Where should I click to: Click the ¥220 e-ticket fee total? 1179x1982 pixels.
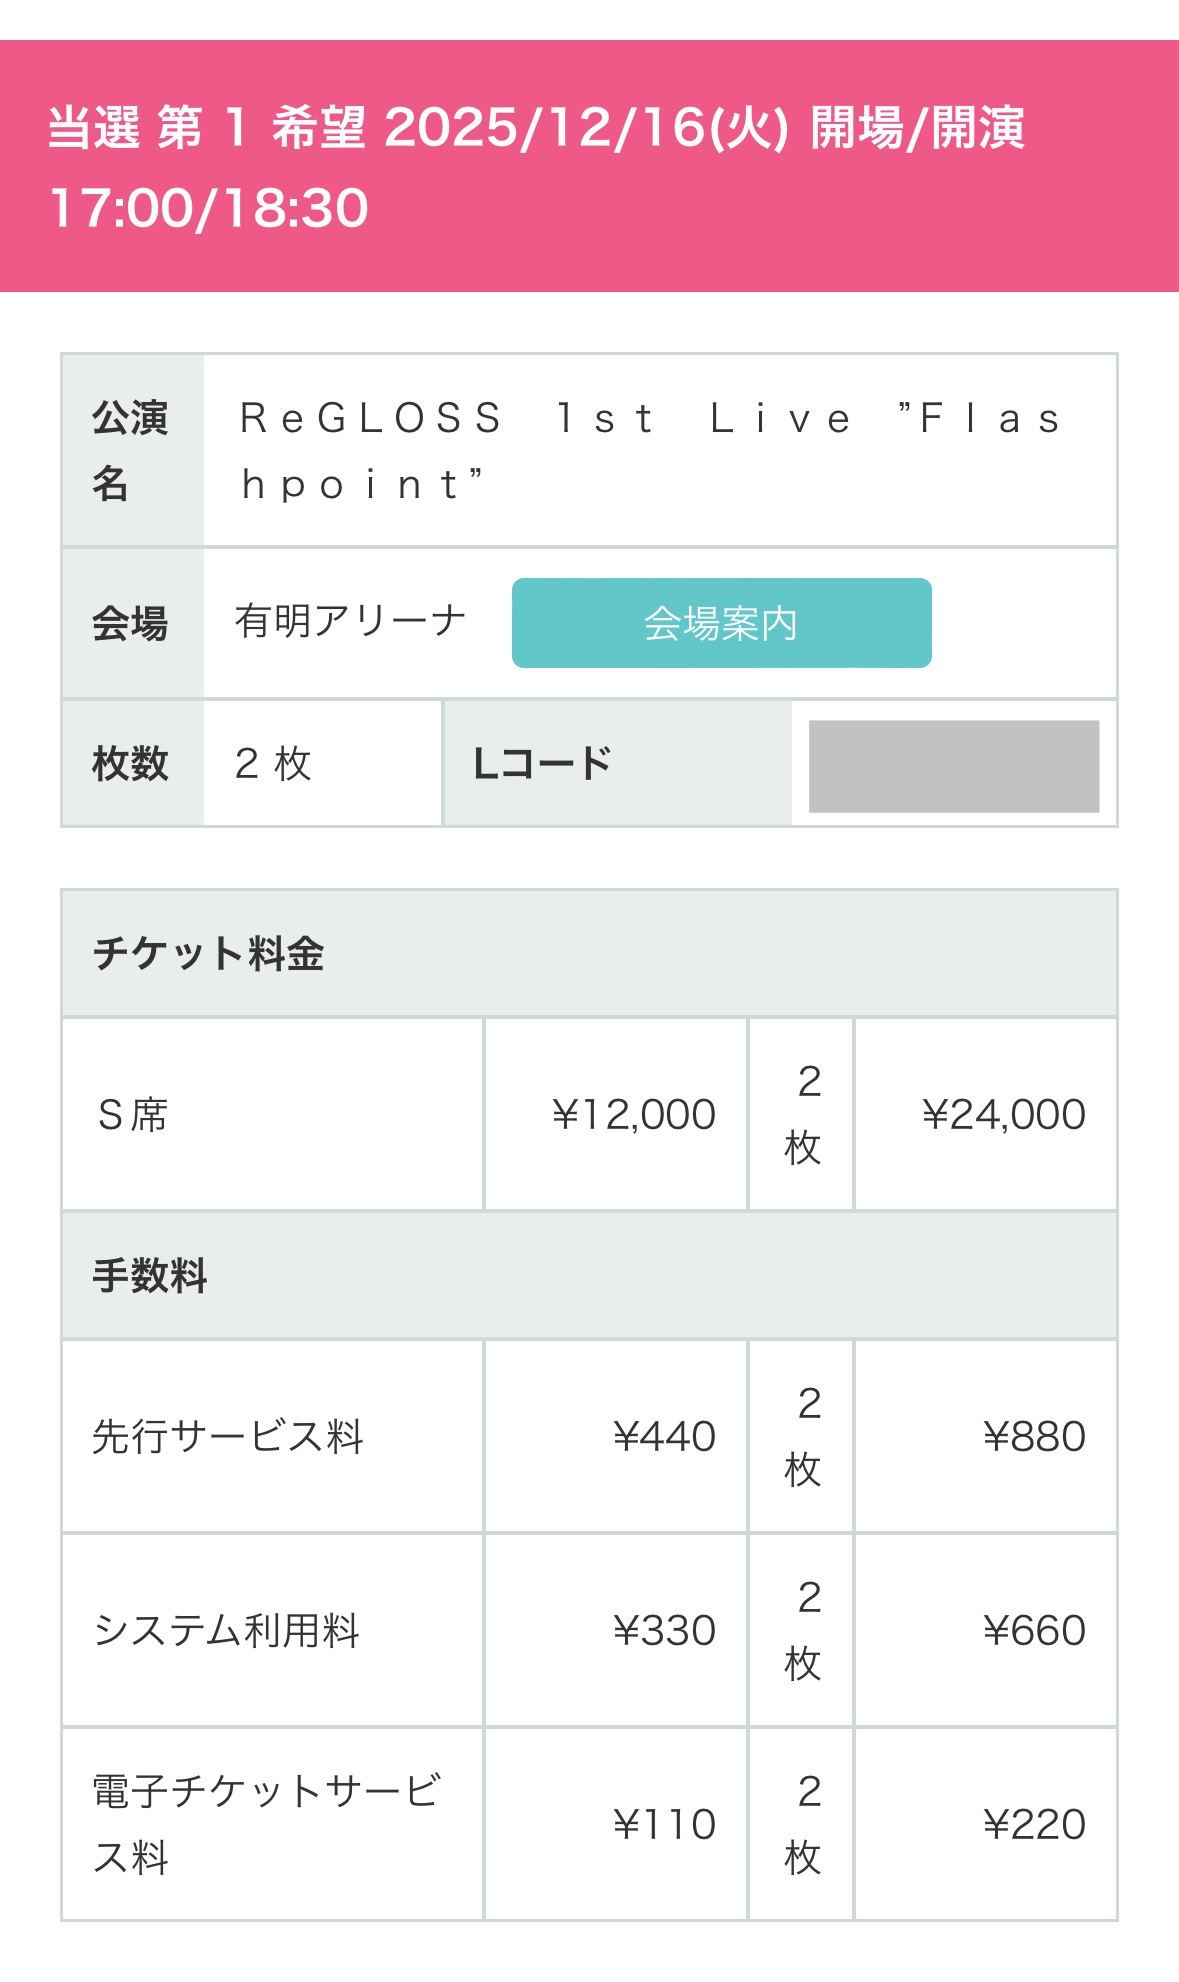[x=1034, y=1824]
